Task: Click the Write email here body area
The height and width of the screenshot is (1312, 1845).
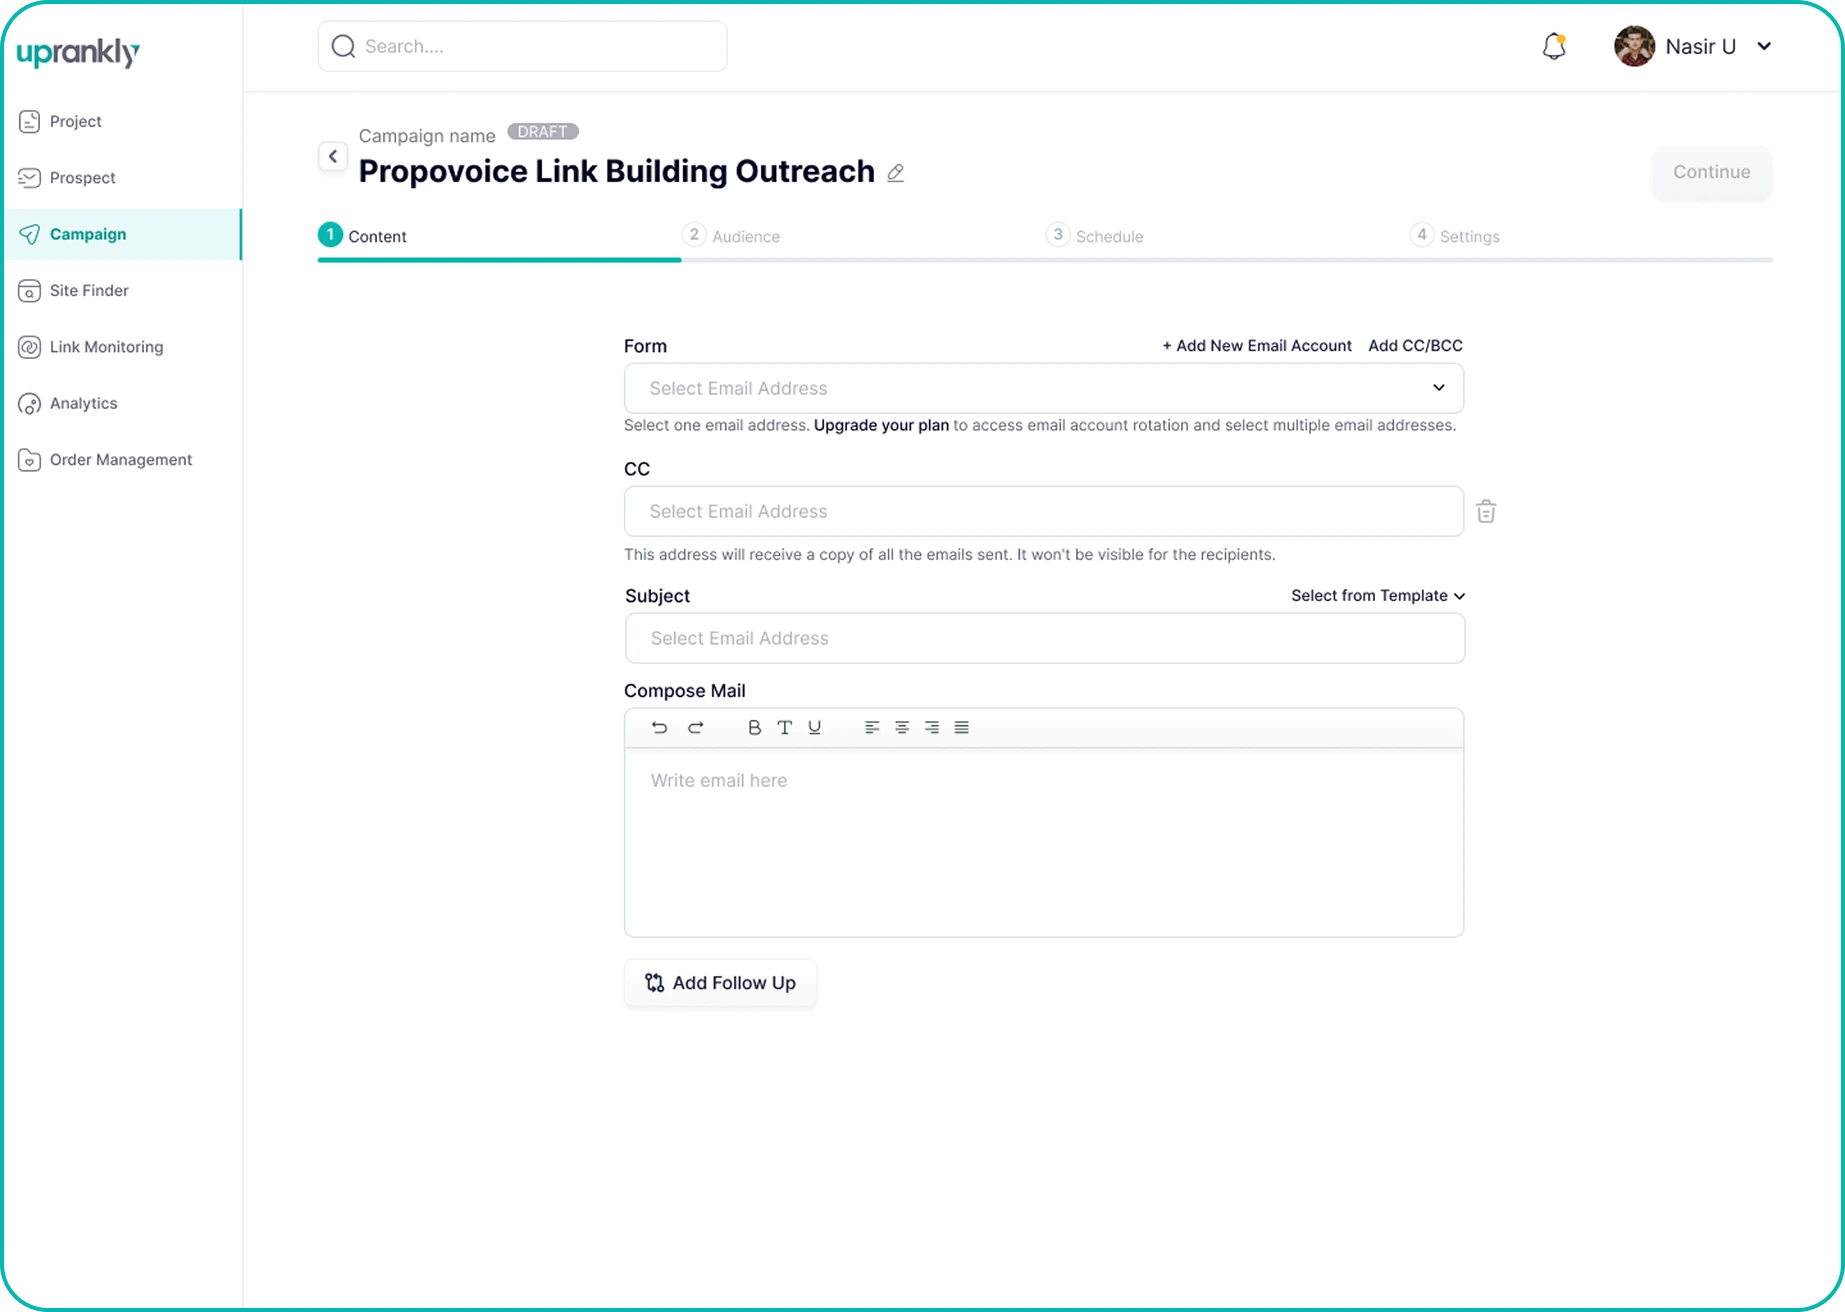Action: 1044,842
